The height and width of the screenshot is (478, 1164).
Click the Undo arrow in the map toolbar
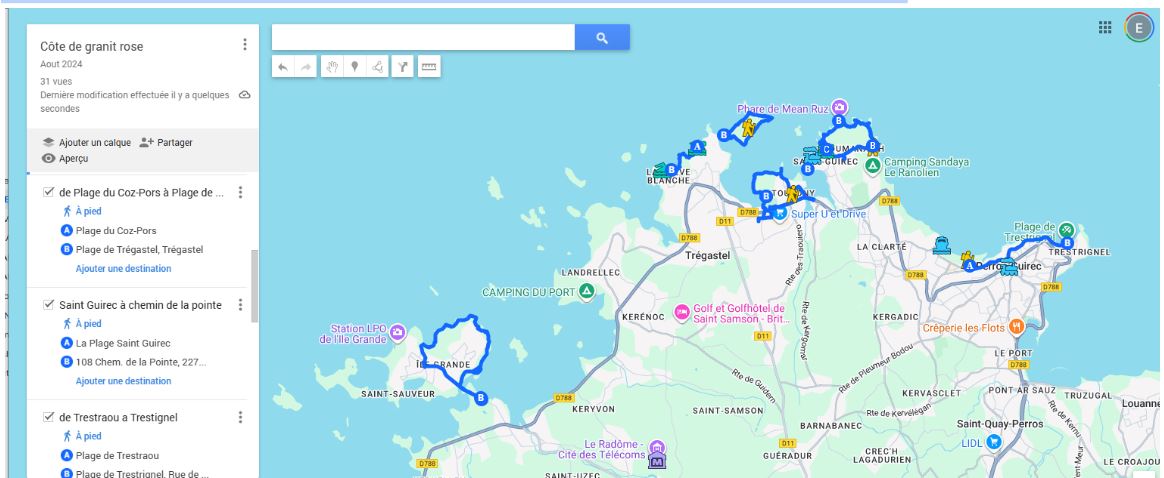pyautogui.click(x=283, y=67)
